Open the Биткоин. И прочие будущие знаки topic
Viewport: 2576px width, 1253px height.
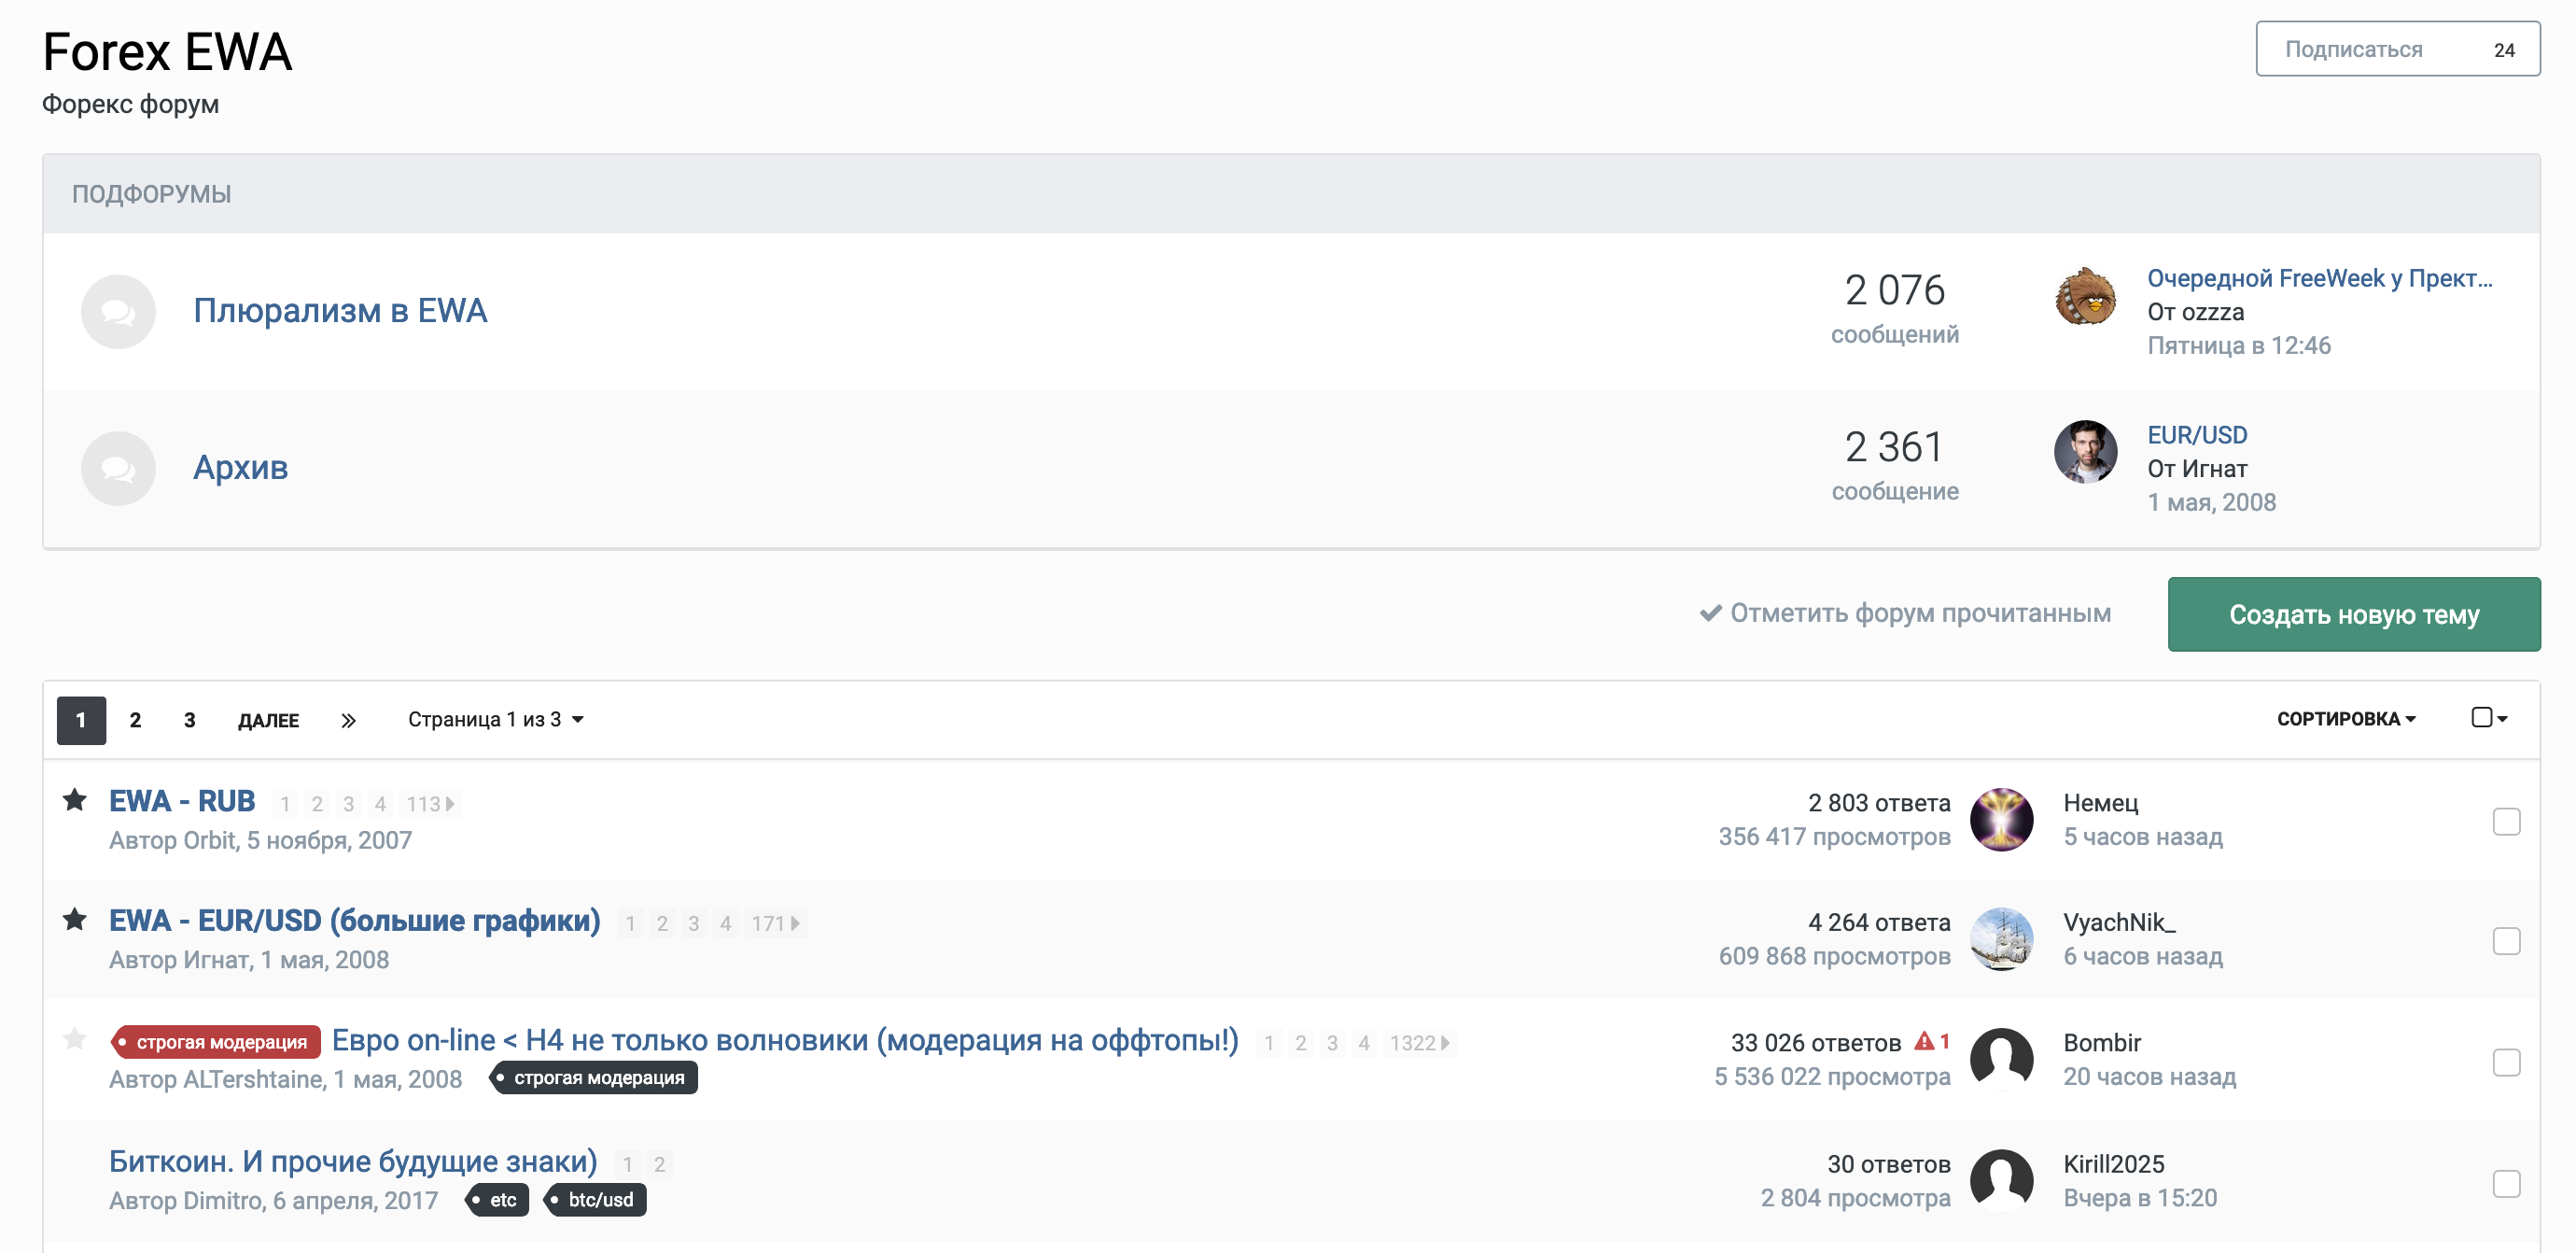tap(353, 1162)
